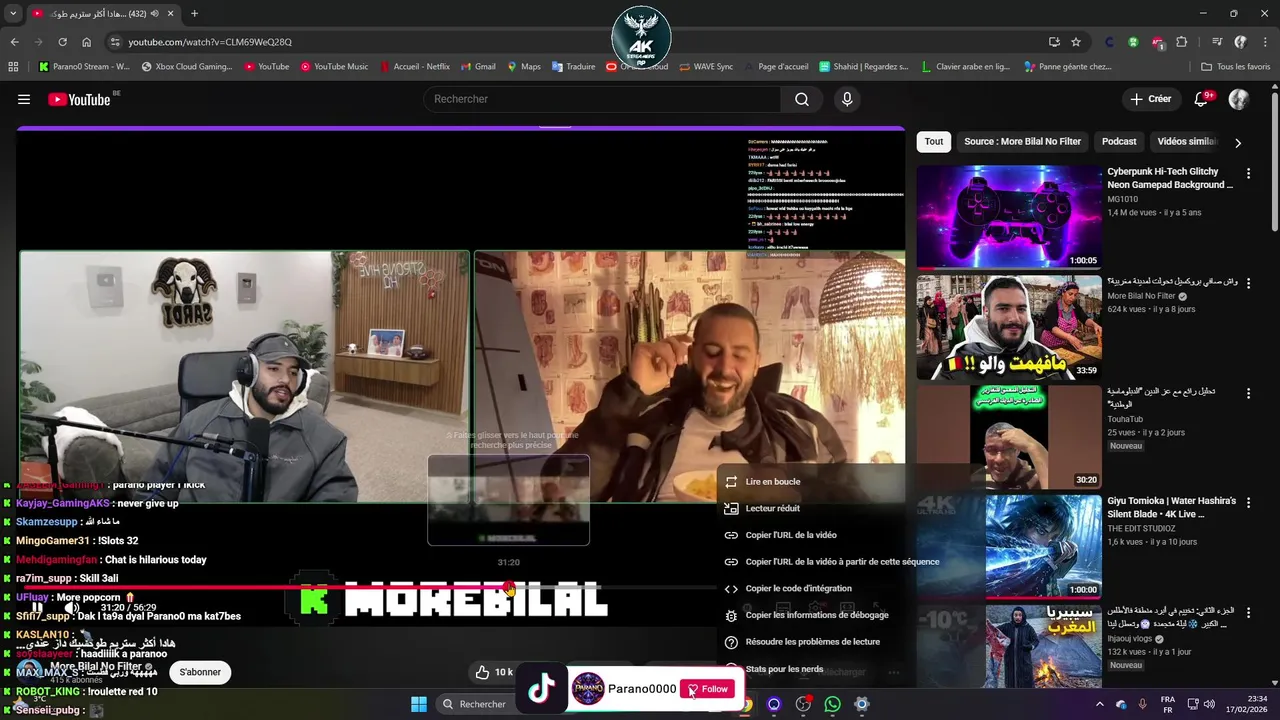Click inside the YouTube 'Rechercher' search field

point(603,99)
